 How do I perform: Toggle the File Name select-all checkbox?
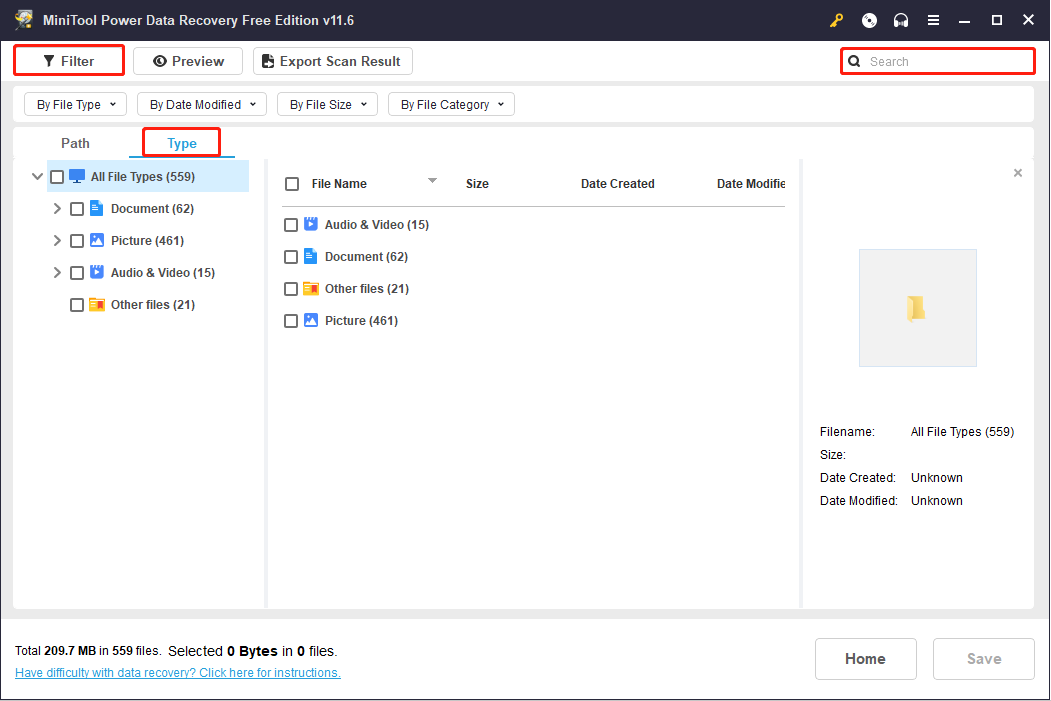click(x=292, y=184)
